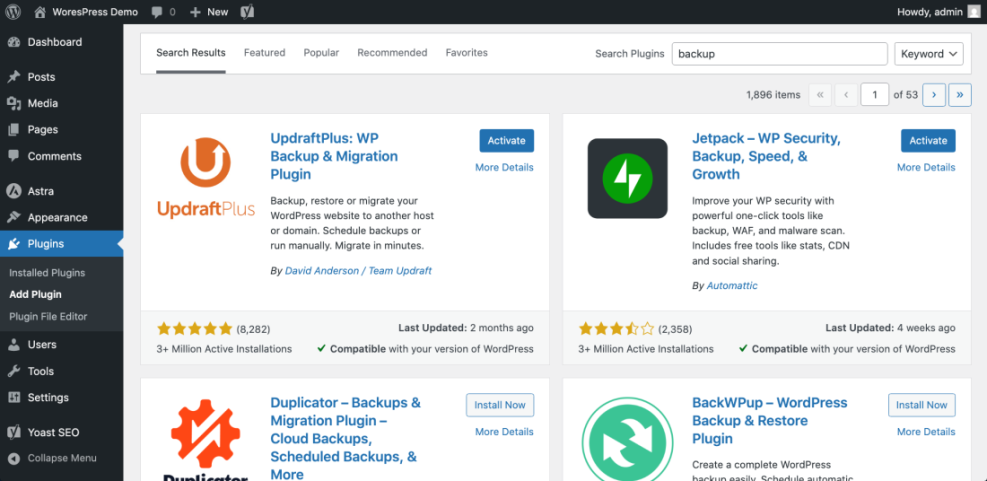Click the UpdraftPlus five-star rating
This screenshot has height=481, width=987.
pyautogui.click(x=195, y=328)
